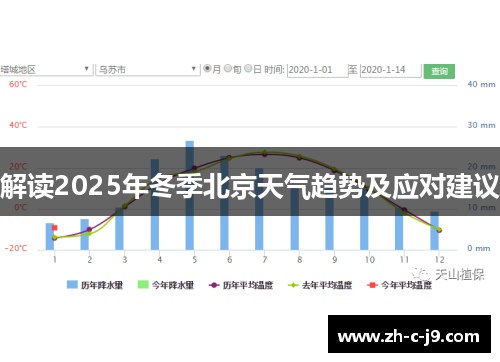Image resolution: width=500 pixels, height=362 pixels.
Task: Toggle the 今年降水量 legend item
Action: point(166,285)
